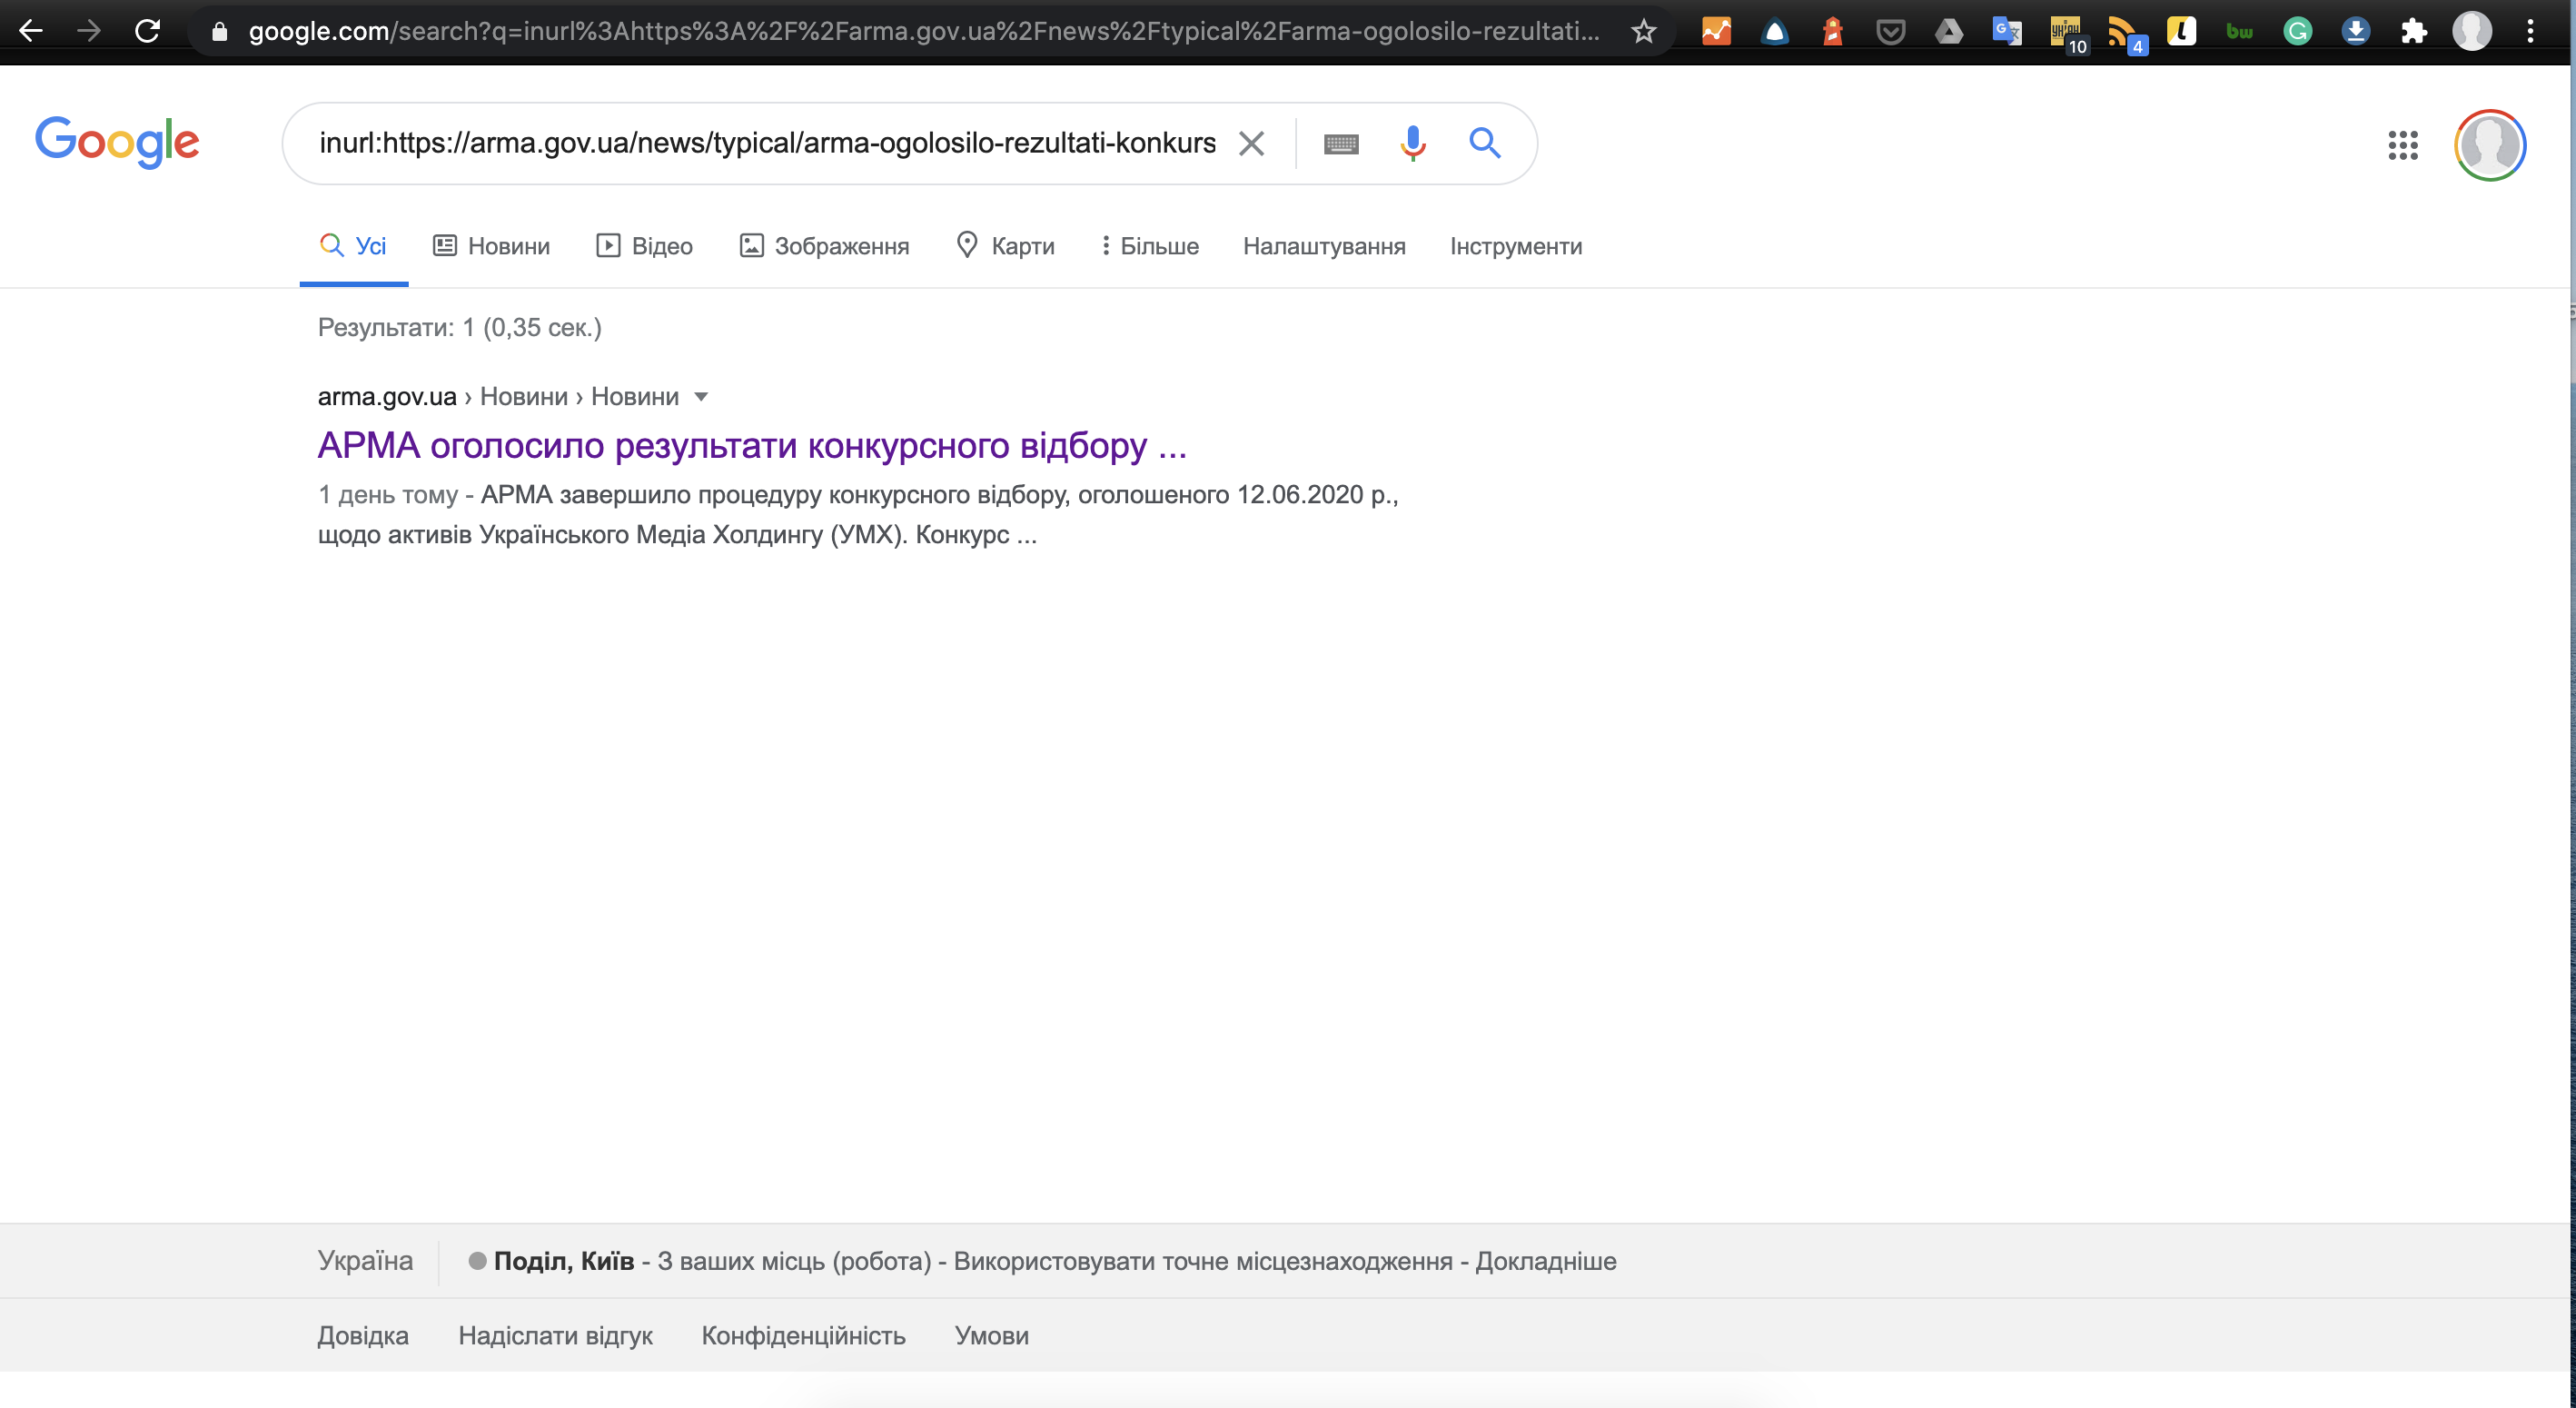
Task: Go to the Google logo homepage
Action: 117,141
